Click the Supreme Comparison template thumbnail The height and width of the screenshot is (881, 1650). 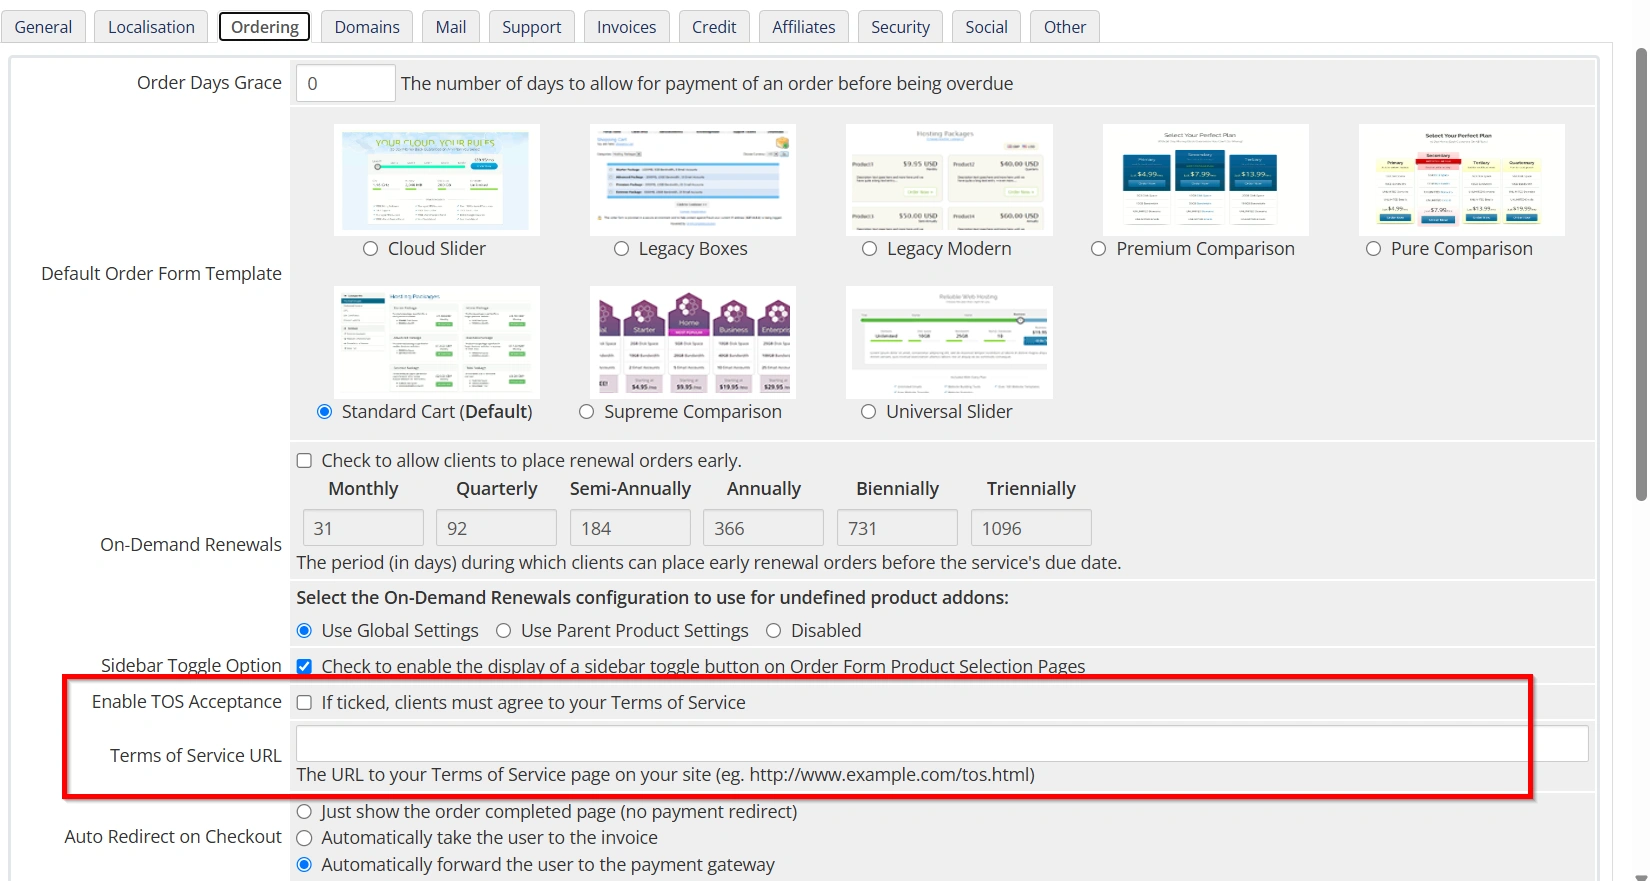tap(693, 343)
